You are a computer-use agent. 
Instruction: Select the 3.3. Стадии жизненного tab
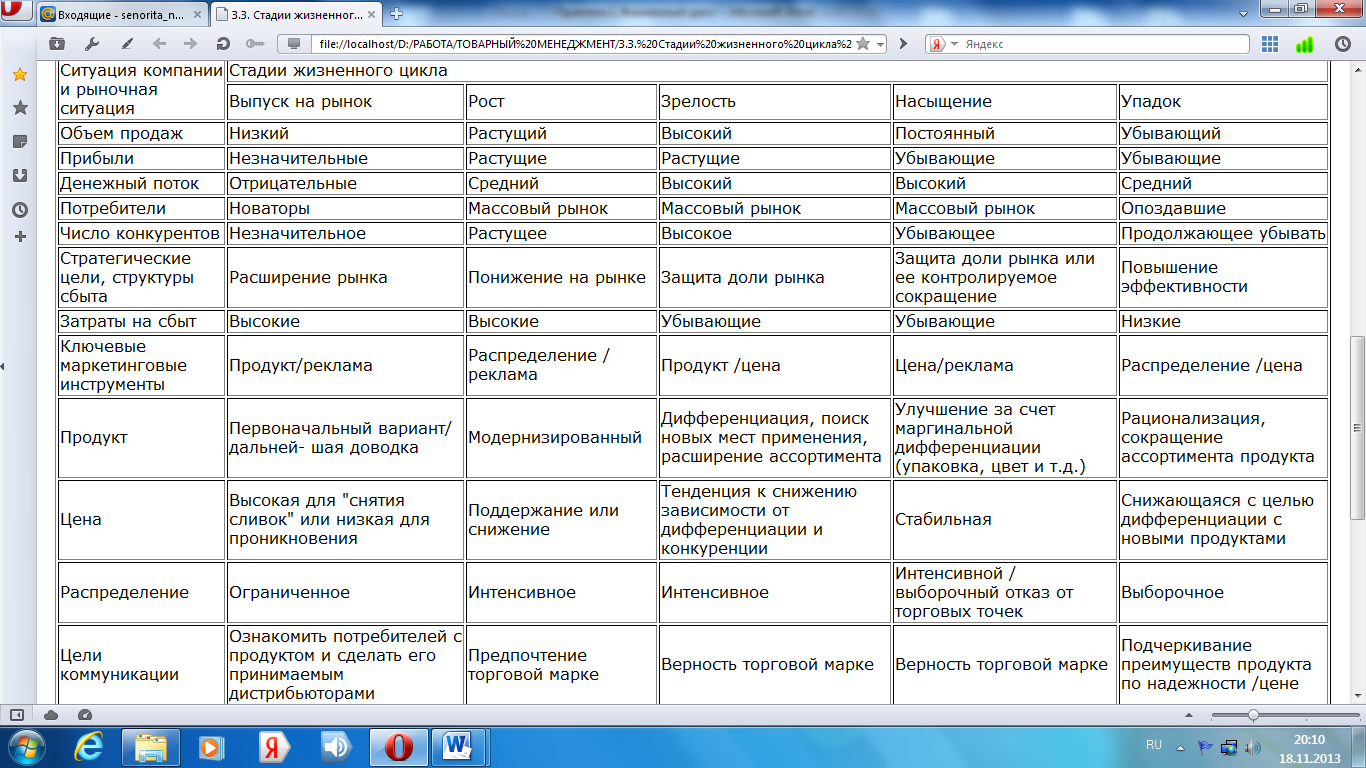click(x=298, y=14)
